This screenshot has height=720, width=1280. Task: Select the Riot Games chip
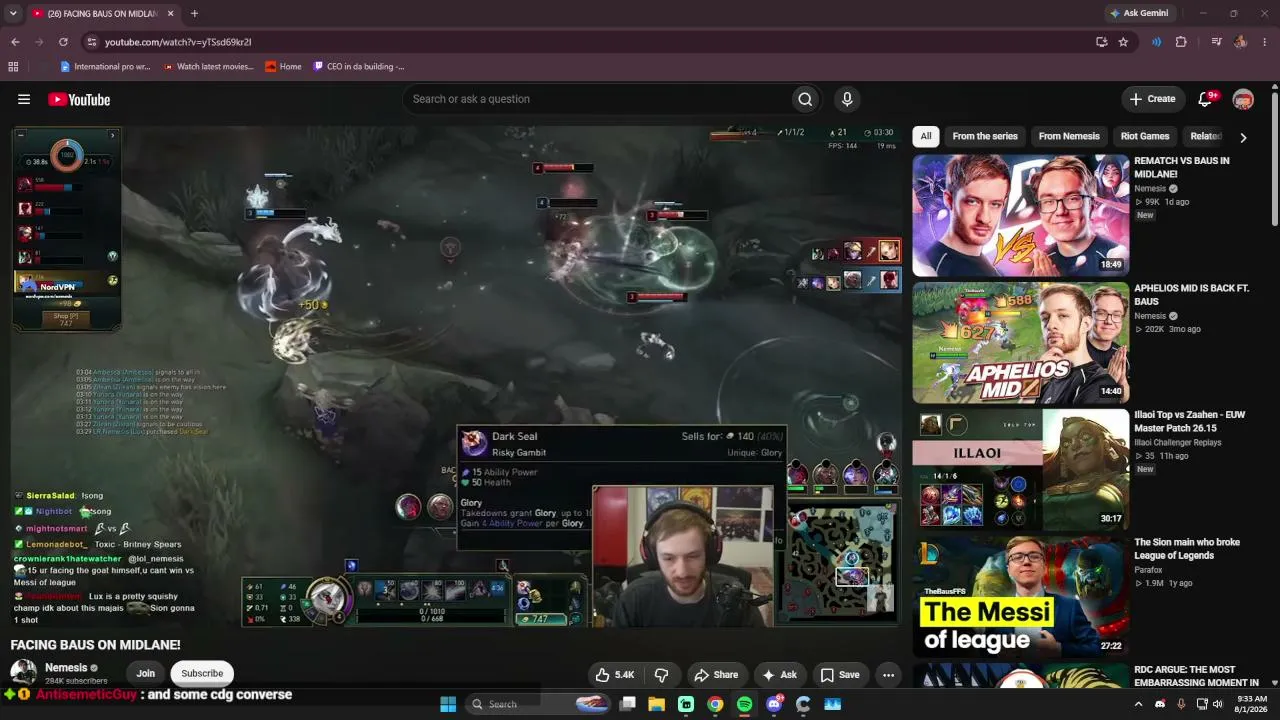(1145, 136)
